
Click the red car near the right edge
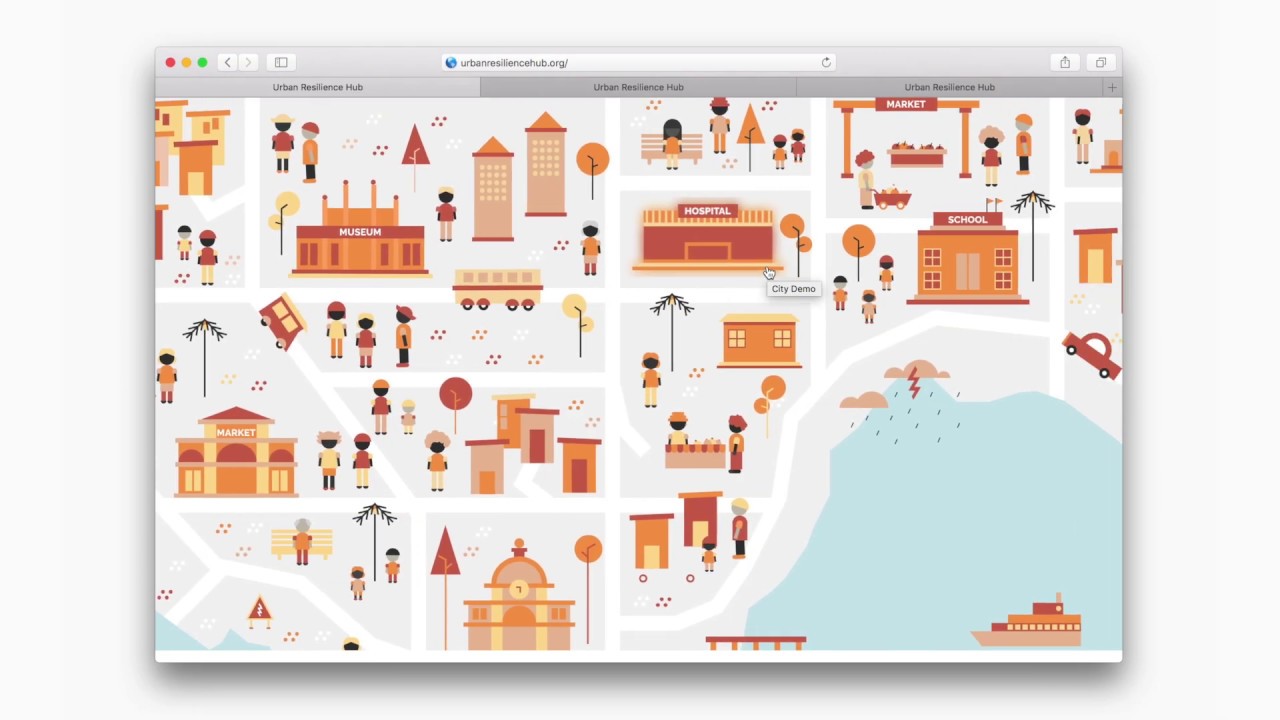(x=1092, y=354)
